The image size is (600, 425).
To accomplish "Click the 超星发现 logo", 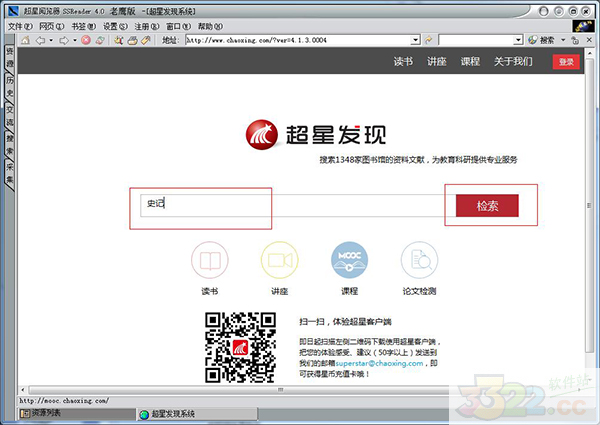I will (x=316, y=135).
